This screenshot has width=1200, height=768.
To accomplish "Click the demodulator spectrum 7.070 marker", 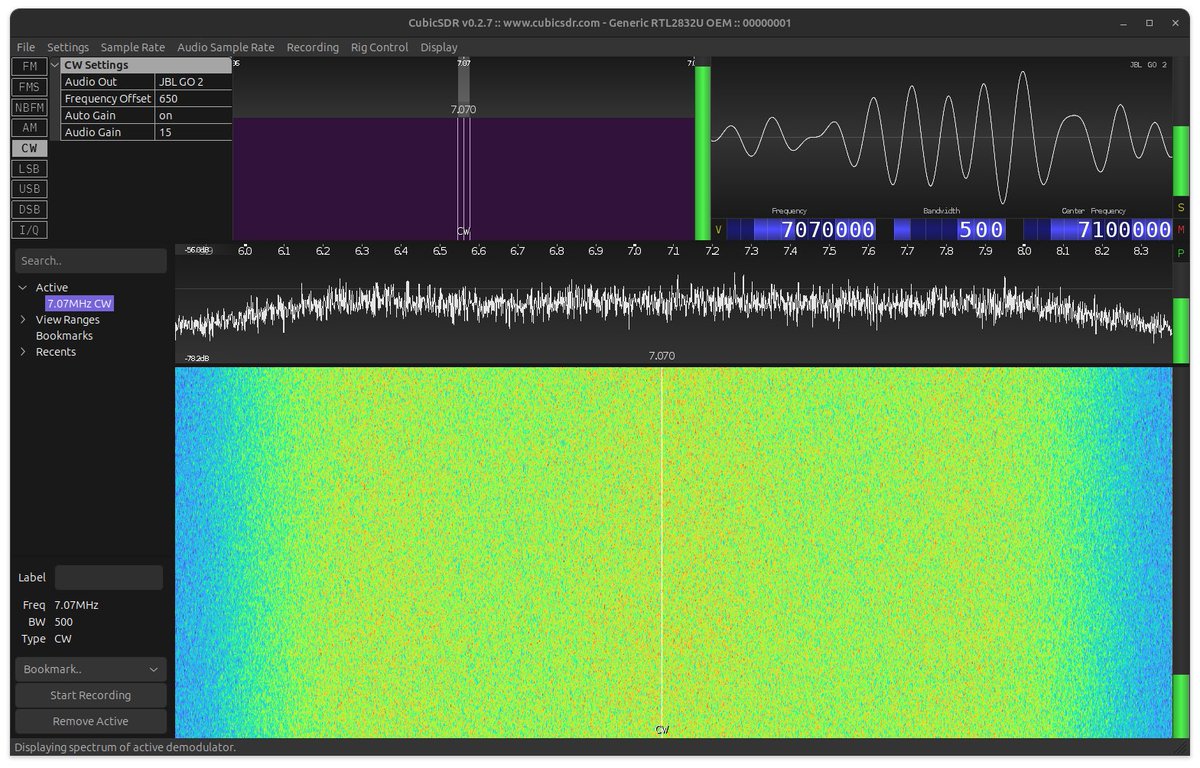I will [x=464, y=109].
